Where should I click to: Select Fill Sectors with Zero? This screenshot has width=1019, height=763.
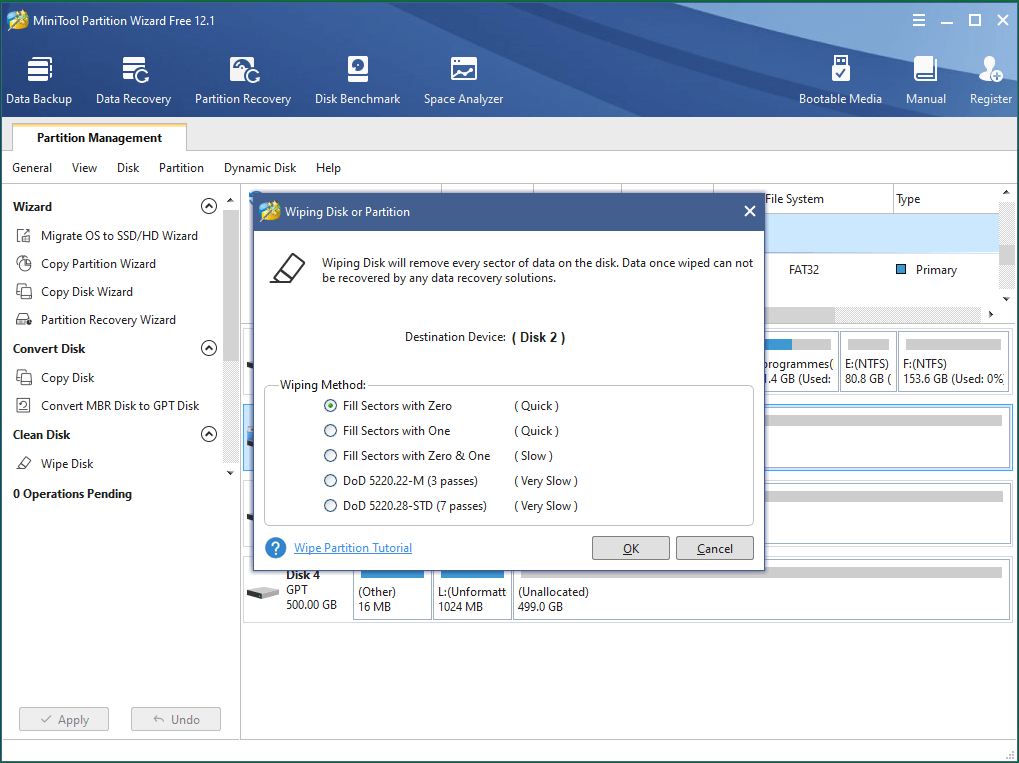[330, 406]
